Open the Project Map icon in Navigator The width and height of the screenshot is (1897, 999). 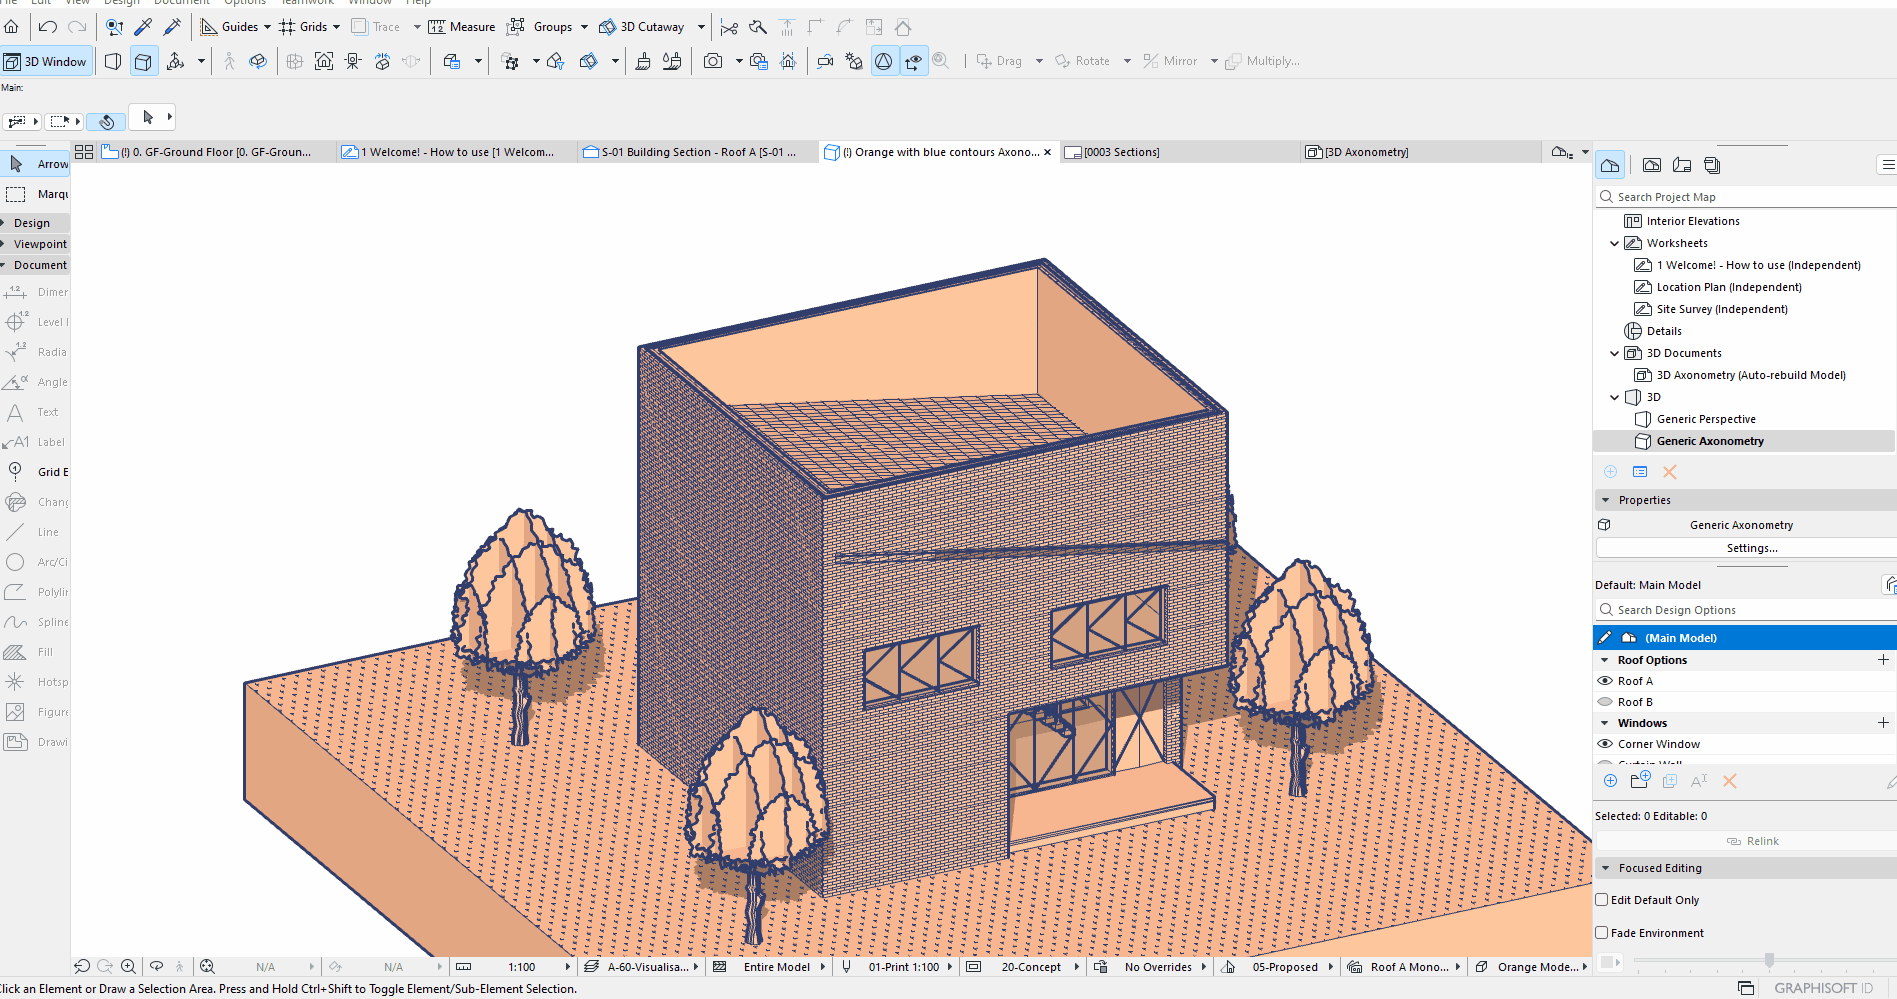tap(1610, 165)
